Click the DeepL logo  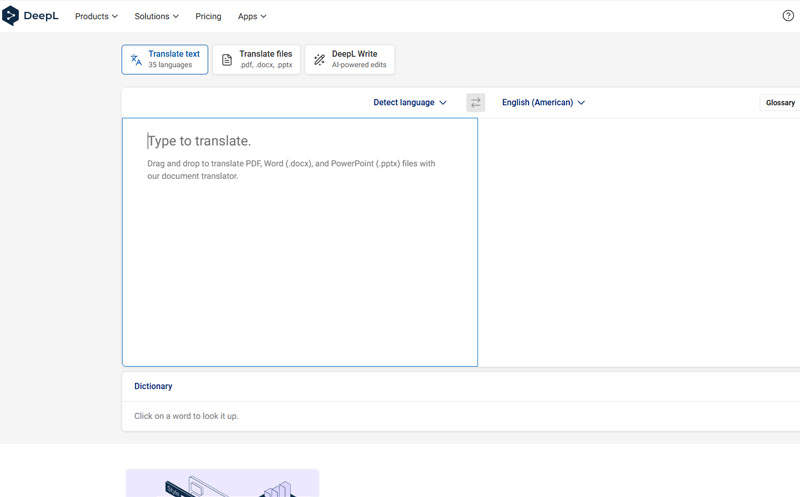click(x=30, y=16)
